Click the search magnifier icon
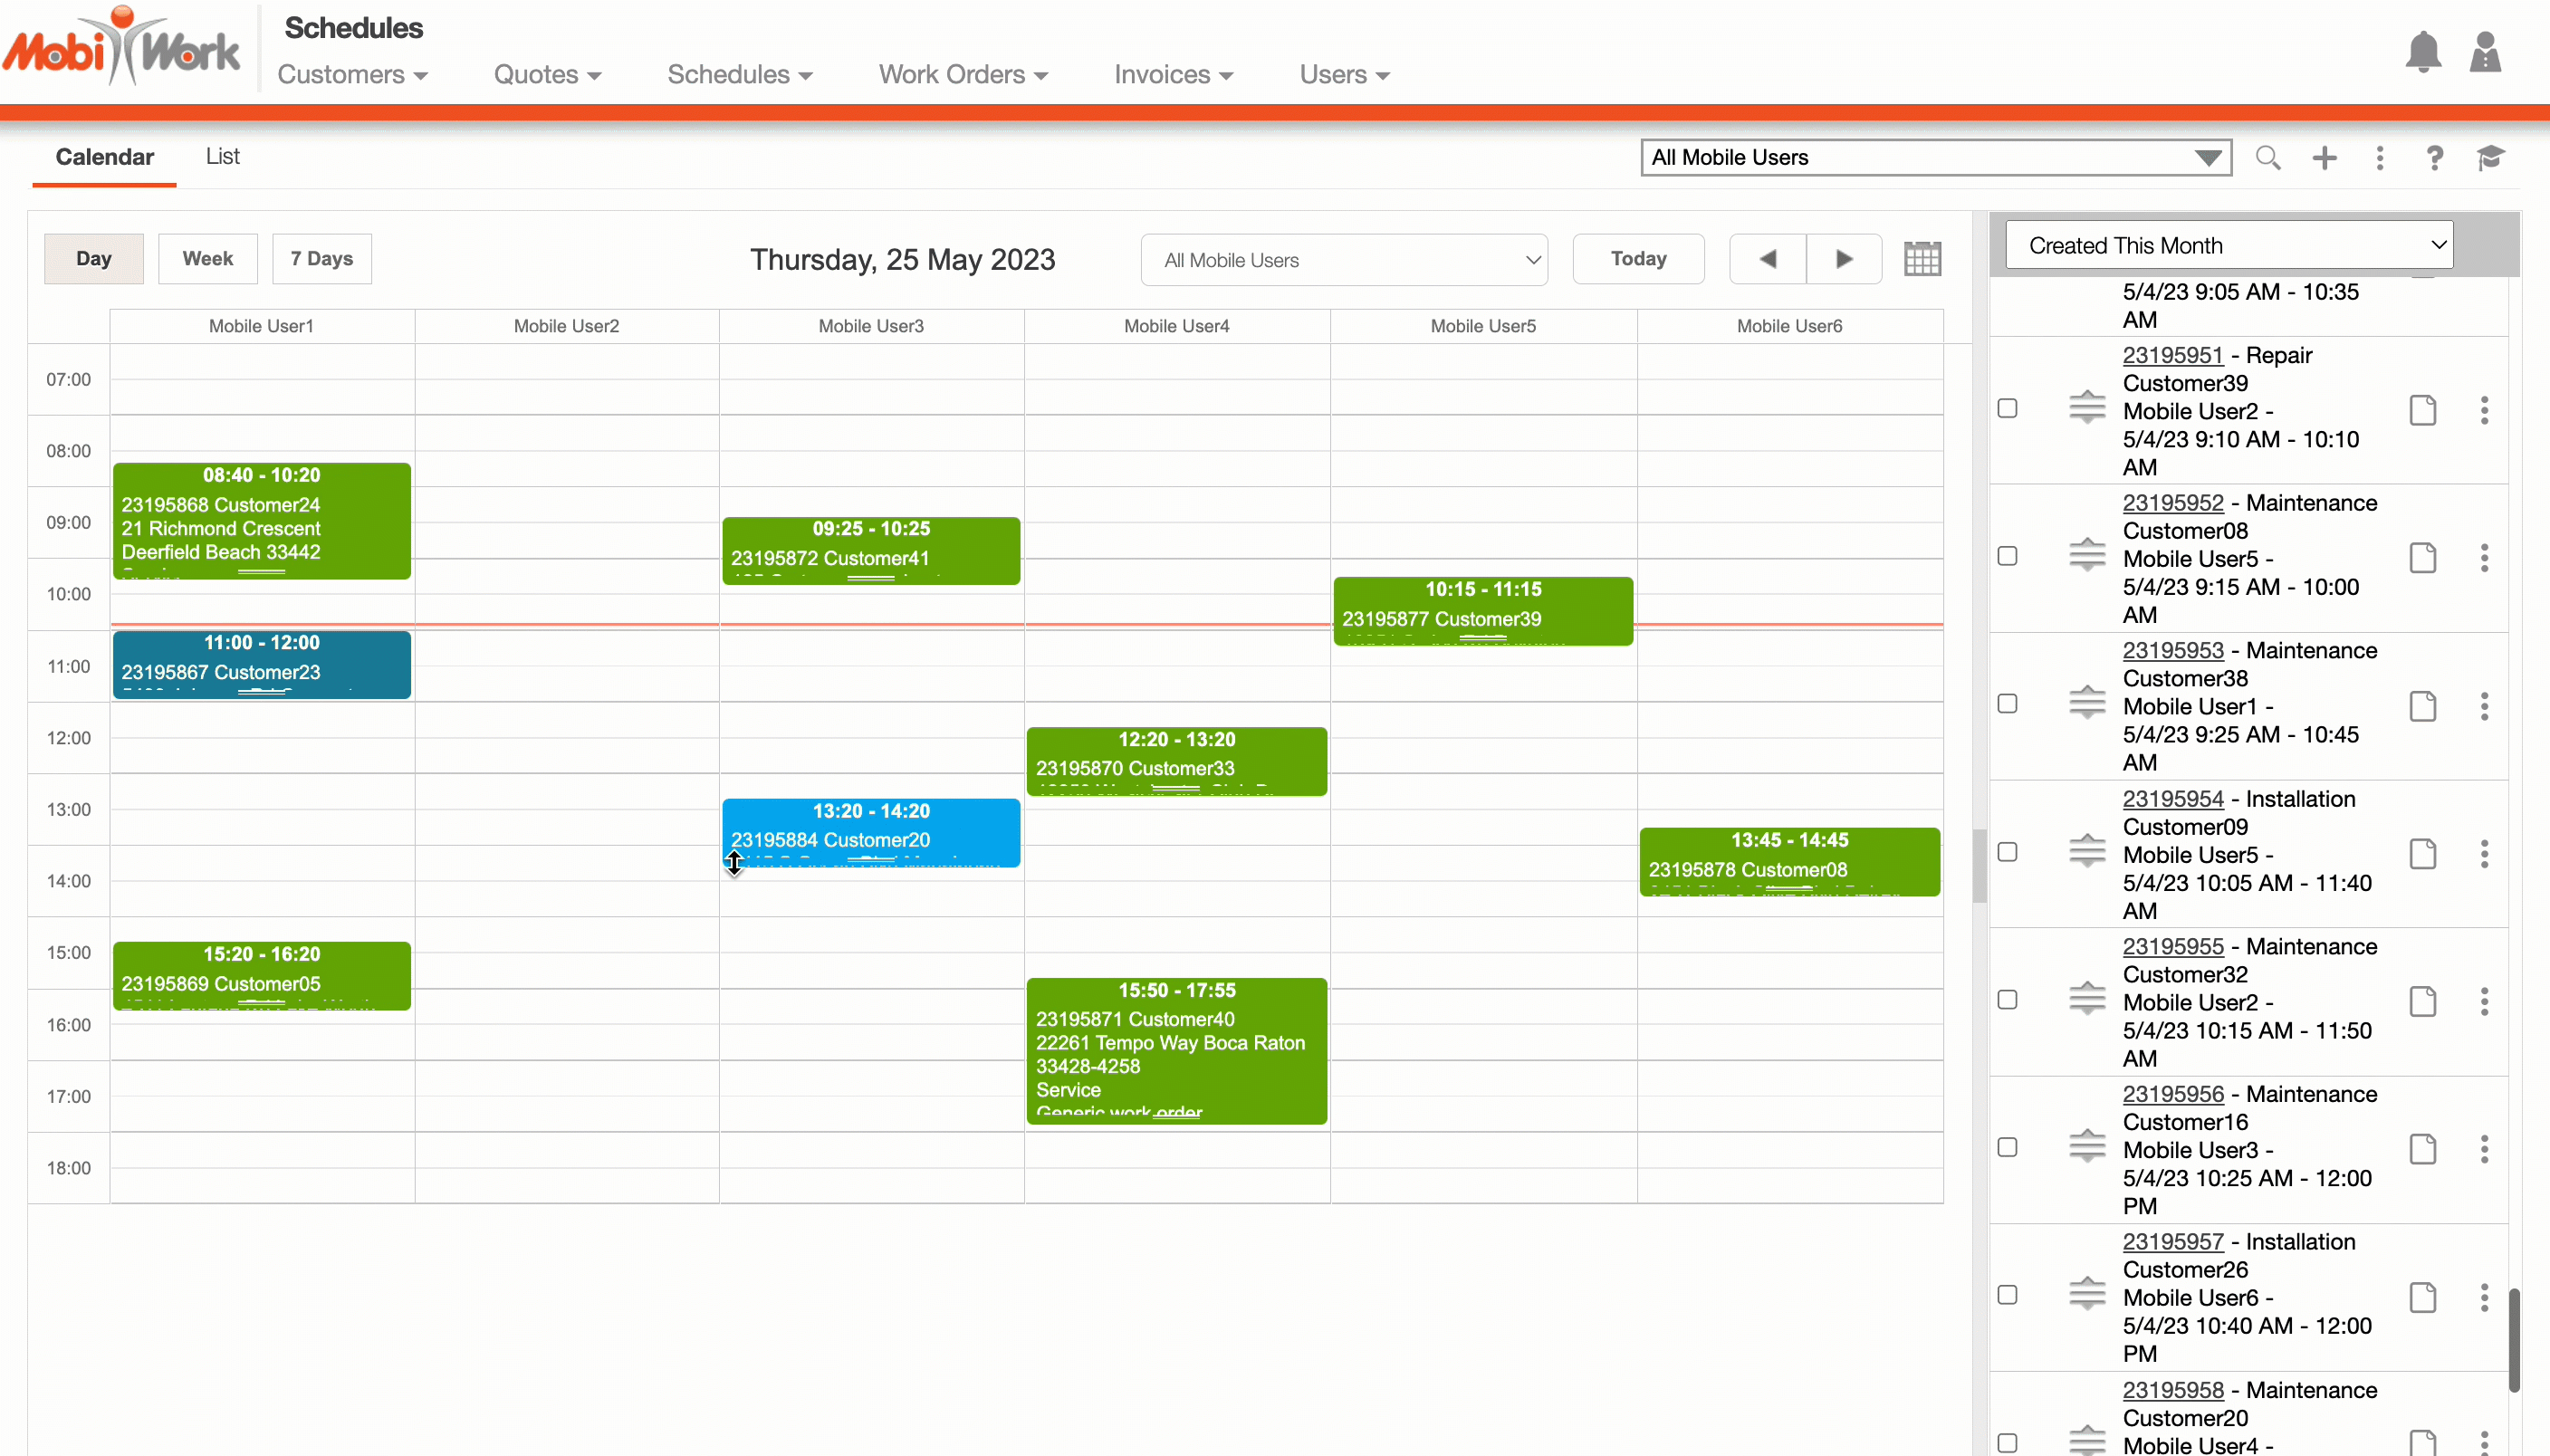2550x1456 pixels. pyautogui.click(x=2268, y=158)
